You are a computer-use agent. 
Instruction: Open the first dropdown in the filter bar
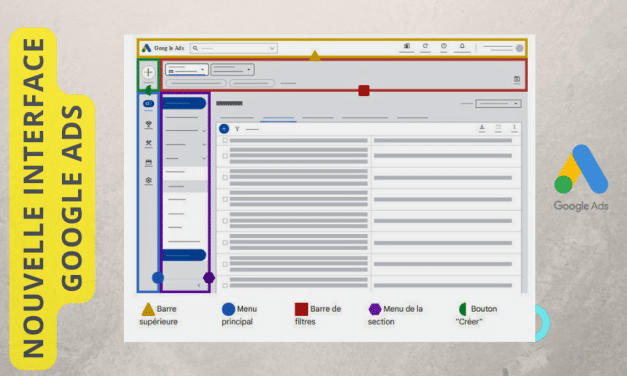[187, 70]
